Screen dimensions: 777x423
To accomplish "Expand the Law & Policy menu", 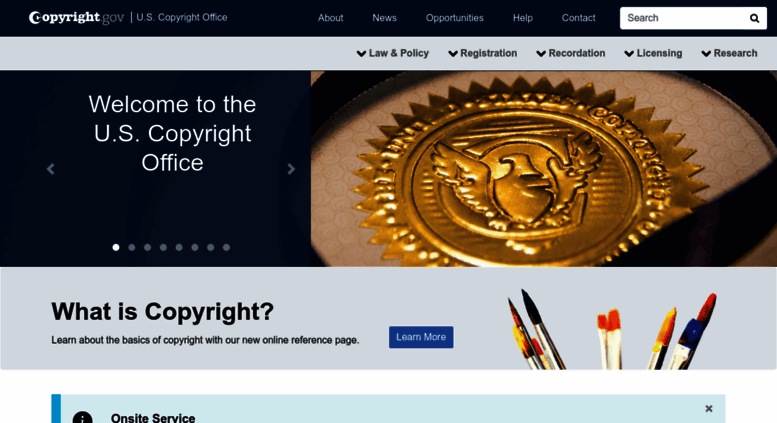I will point(393,53).
